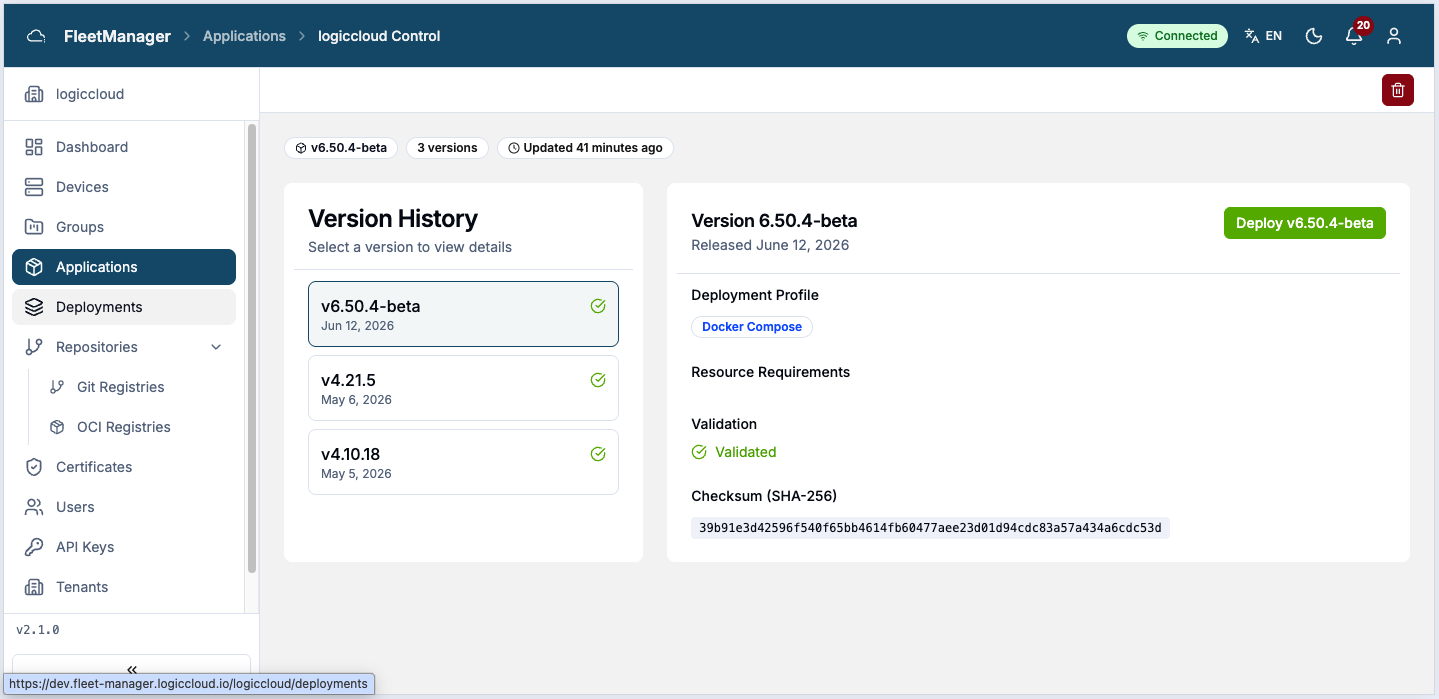1439x699 pixels.
Task: Click the Groups folder icon
Action: point(34,227)
